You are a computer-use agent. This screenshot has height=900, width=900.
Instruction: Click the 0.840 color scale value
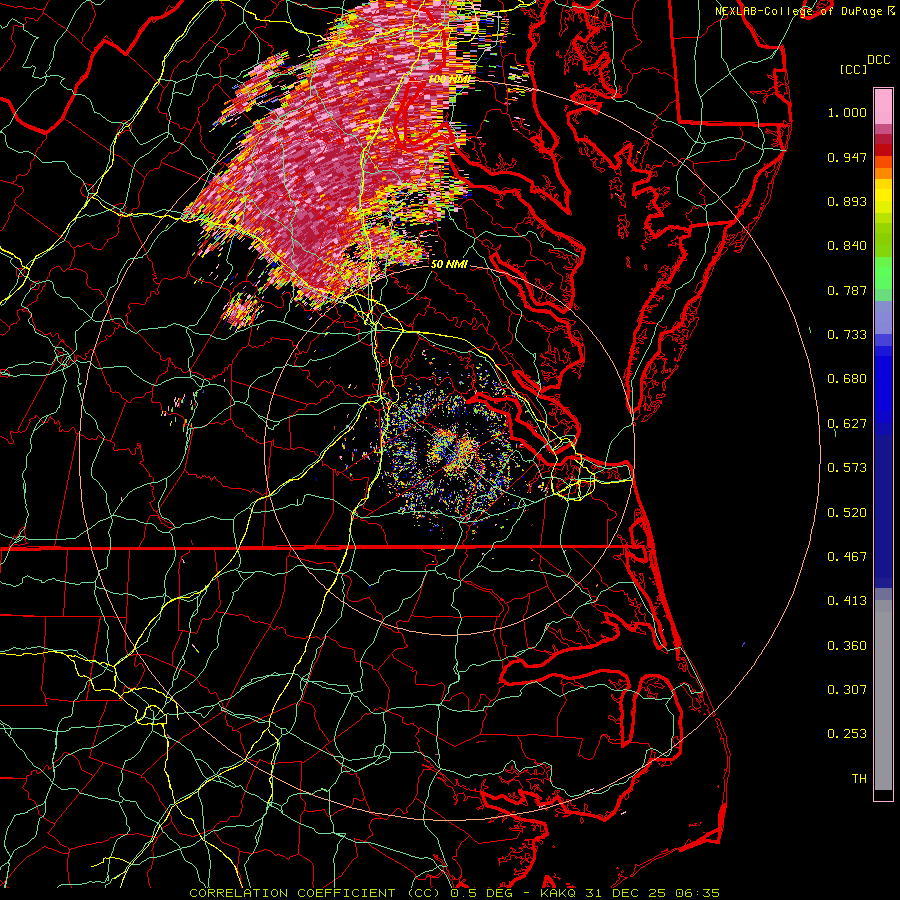(x=847, y=246)
